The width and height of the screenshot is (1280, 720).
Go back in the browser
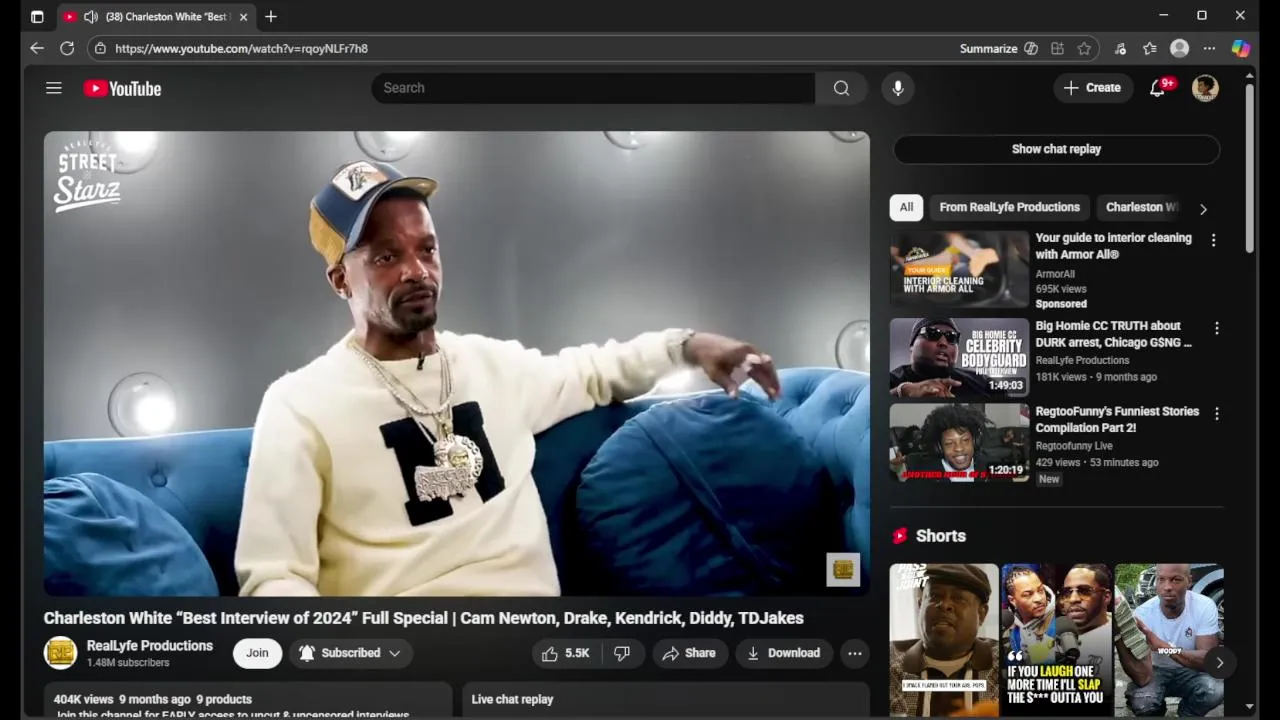pyautogui.click(x=37, y=48)
